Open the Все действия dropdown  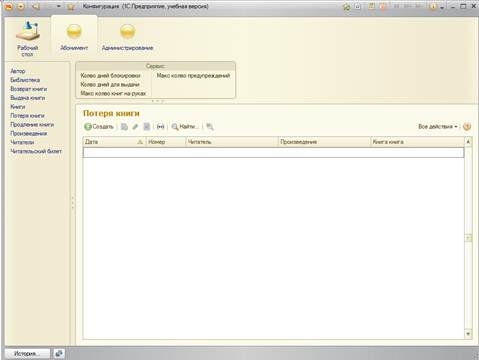coord(438,127)
